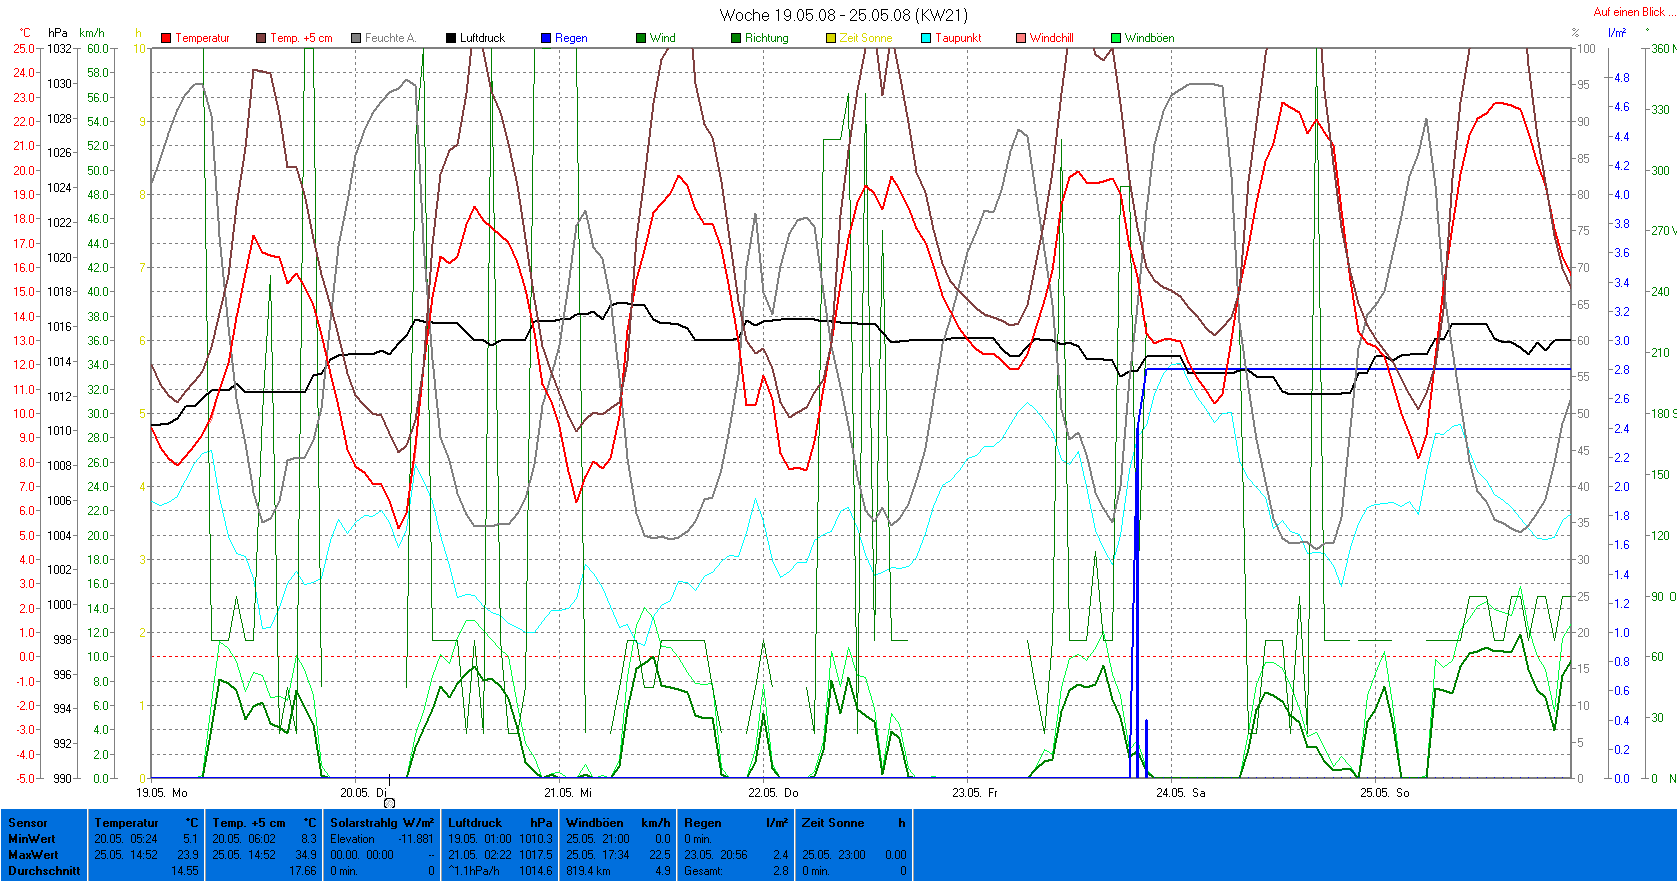Select the '24.05. Sa' date label

click(1180, 793)
